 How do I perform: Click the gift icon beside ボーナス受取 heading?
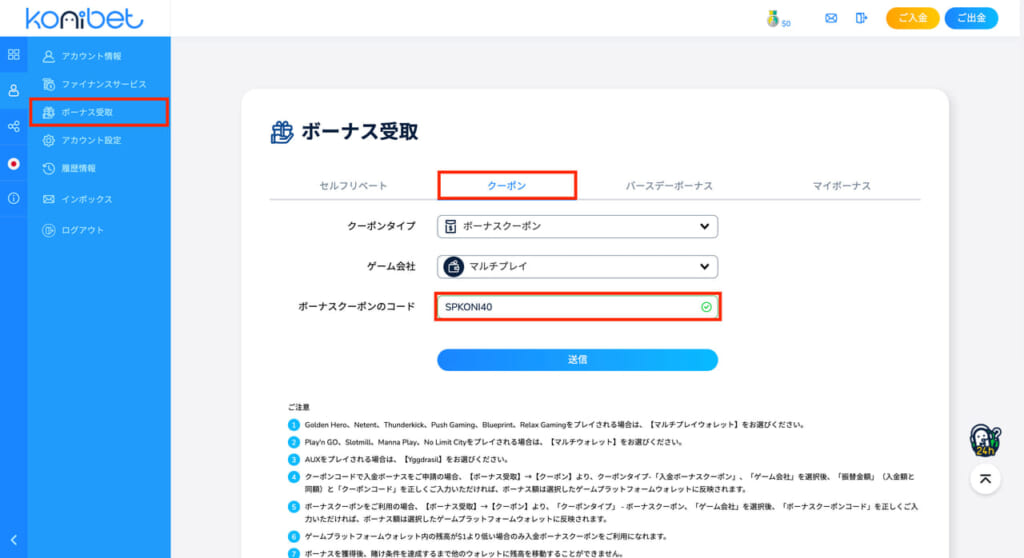click(x=282, y=132)
